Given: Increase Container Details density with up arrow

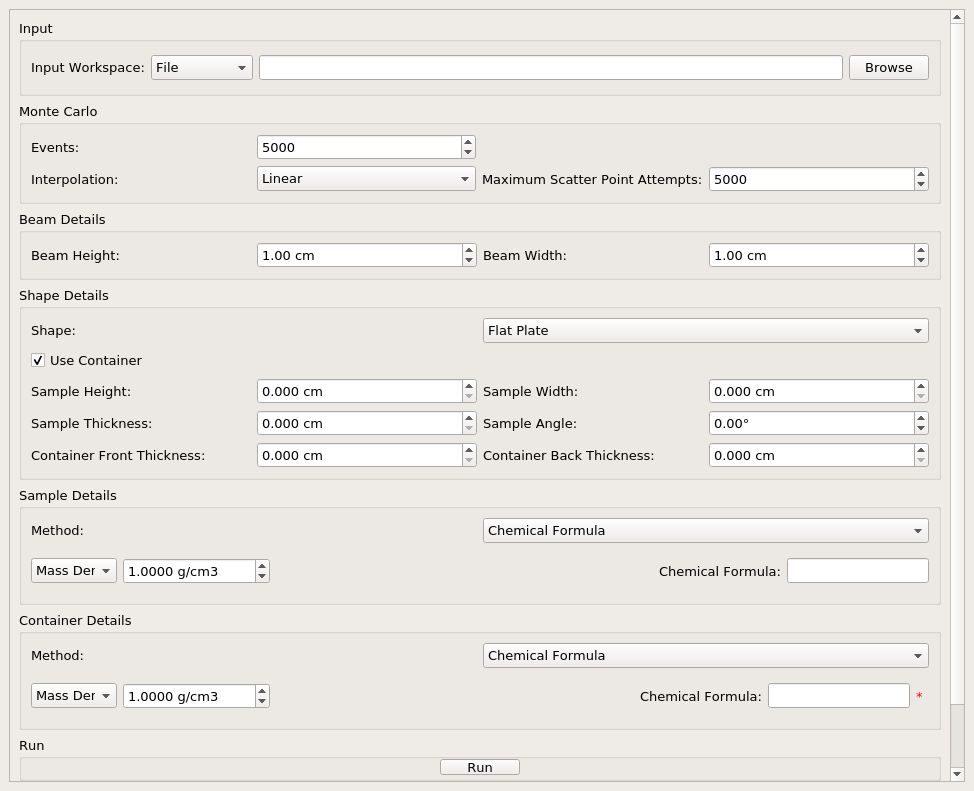Looking at the screenshot, I should tap(262, 690).
